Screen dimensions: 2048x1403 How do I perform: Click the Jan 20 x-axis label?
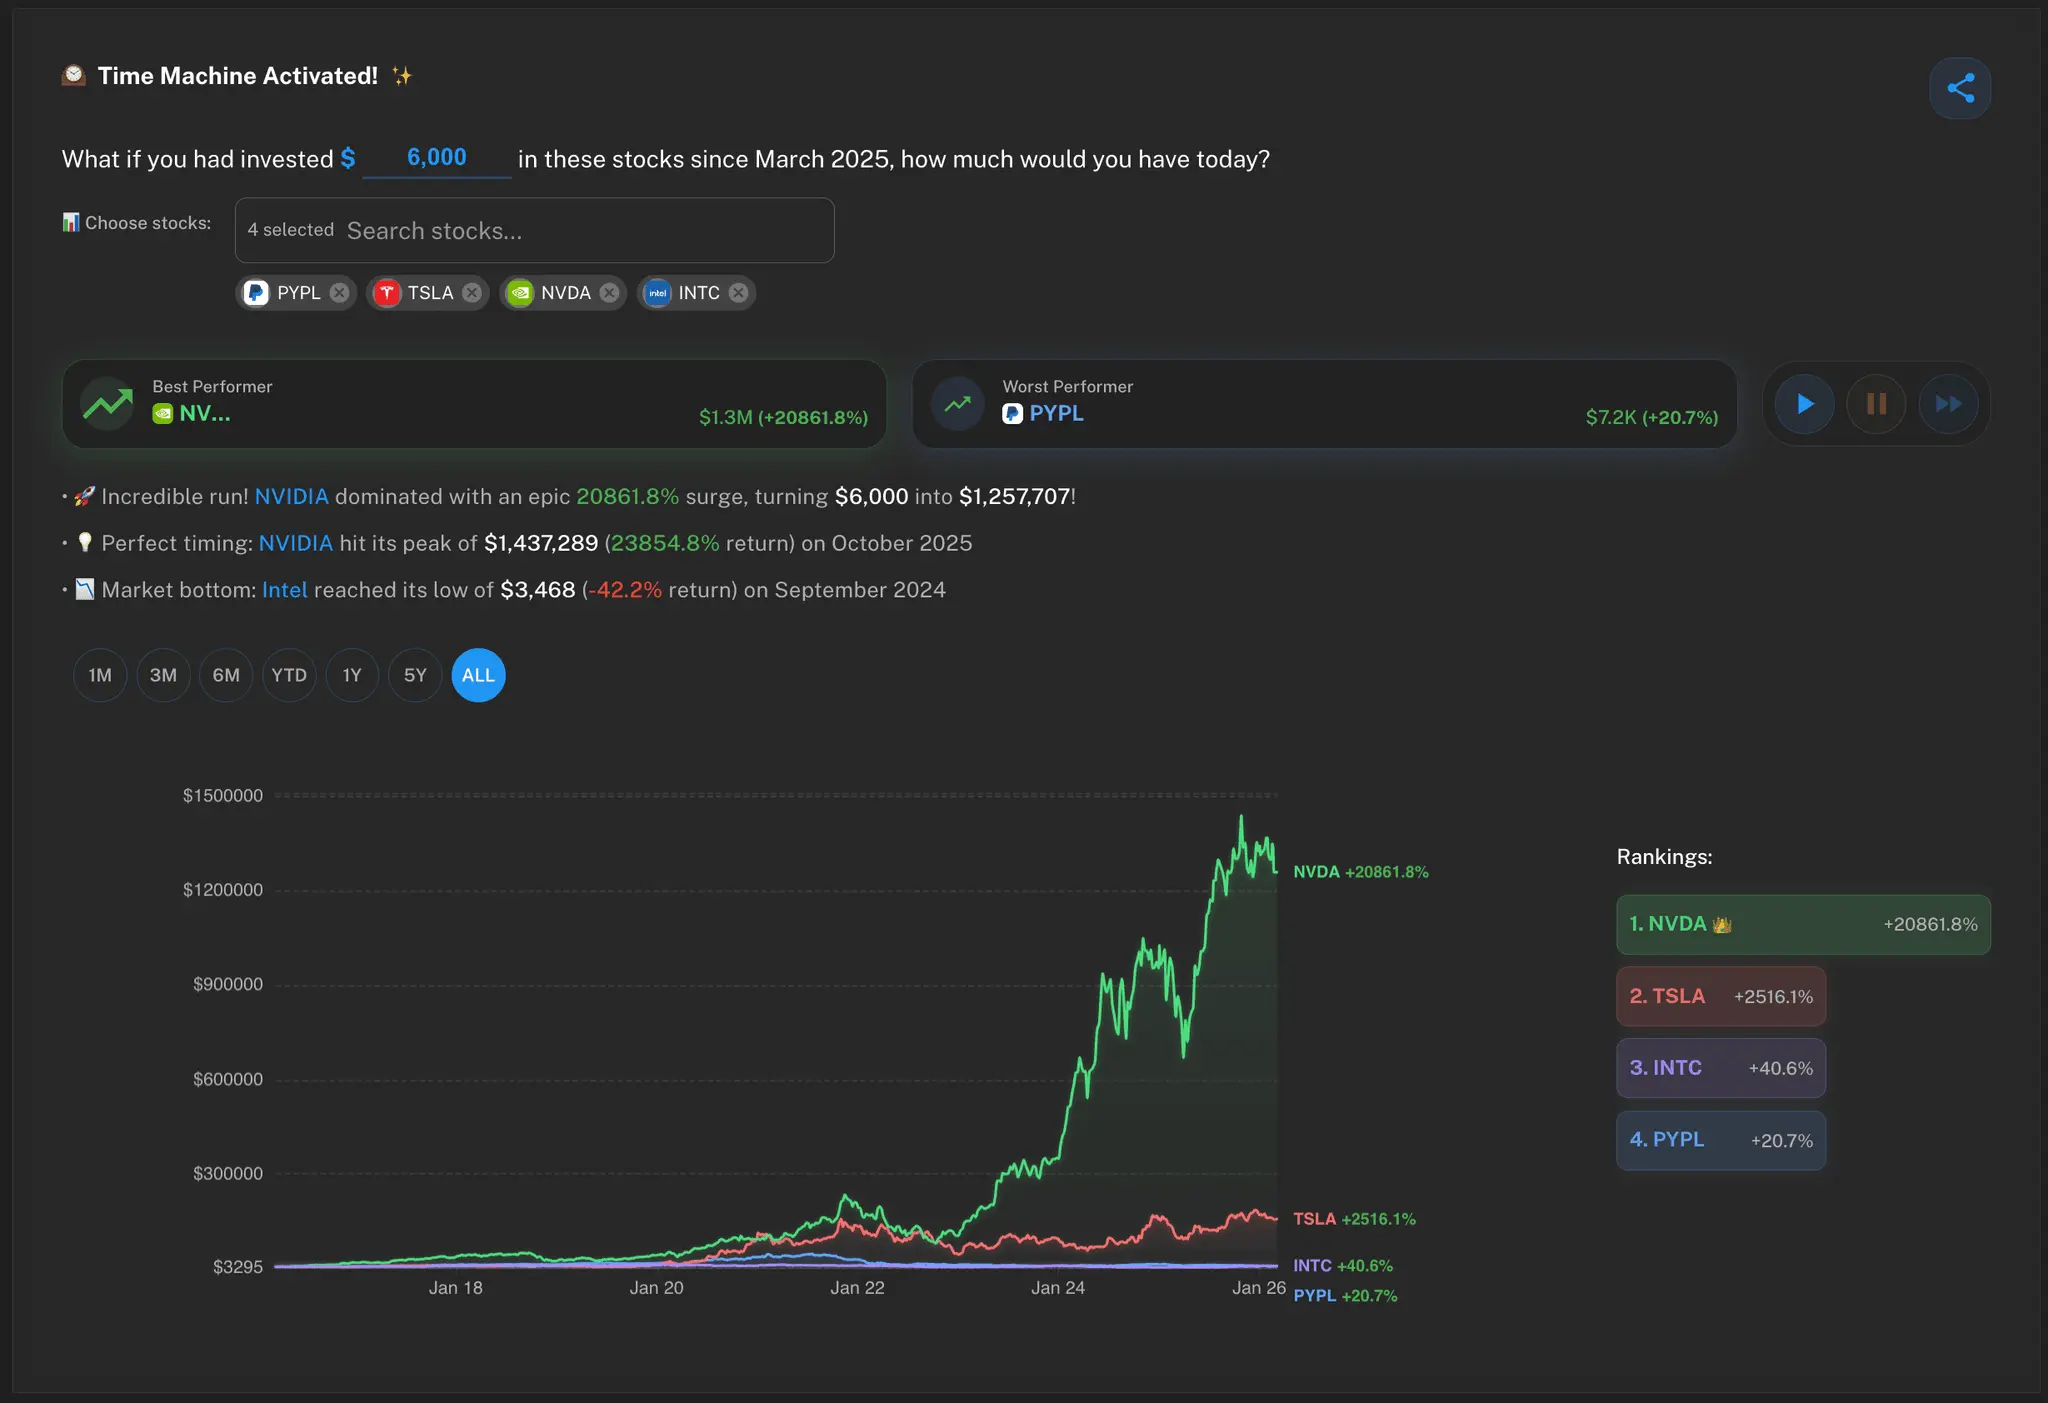pyautogui.click(x=657, y=1288)
